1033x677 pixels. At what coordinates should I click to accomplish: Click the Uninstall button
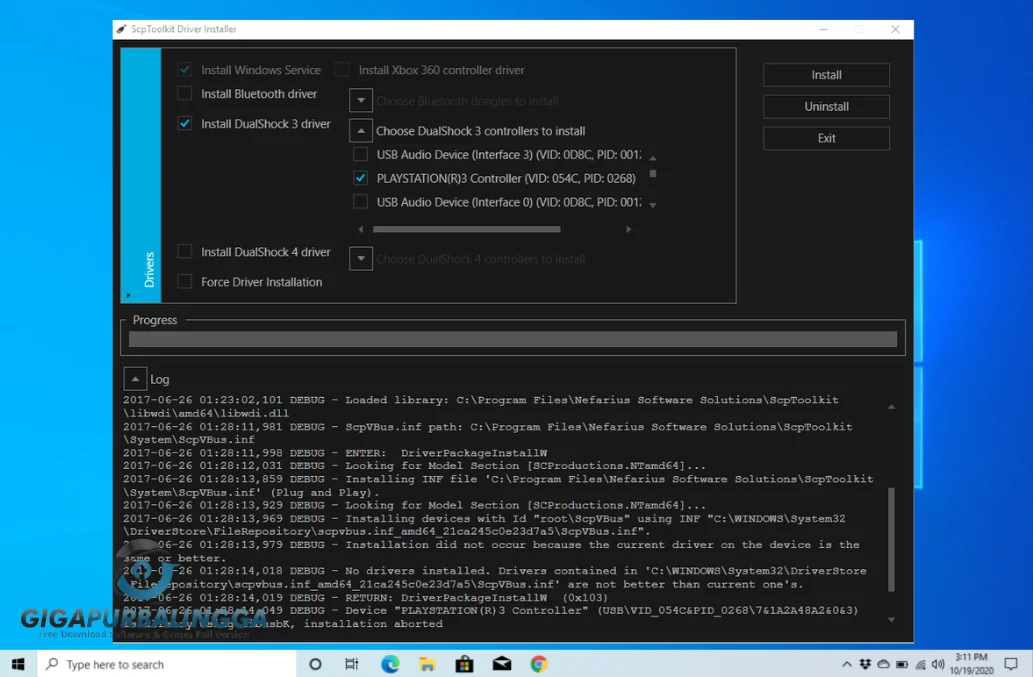(826, 106)
